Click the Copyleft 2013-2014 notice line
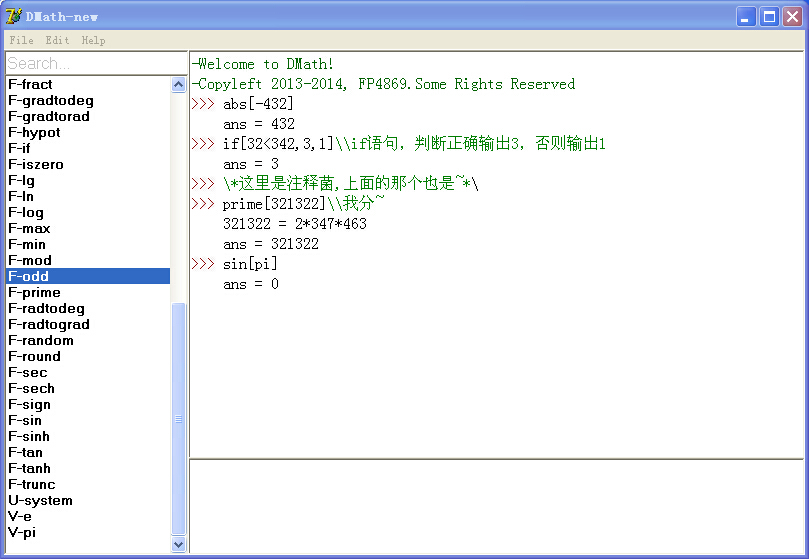 (383, 84)
